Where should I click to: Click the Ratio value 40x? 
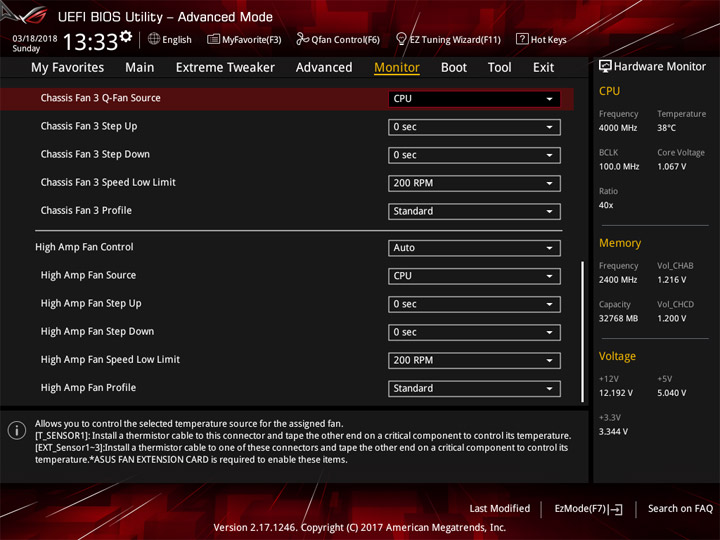tap(606, 205)
